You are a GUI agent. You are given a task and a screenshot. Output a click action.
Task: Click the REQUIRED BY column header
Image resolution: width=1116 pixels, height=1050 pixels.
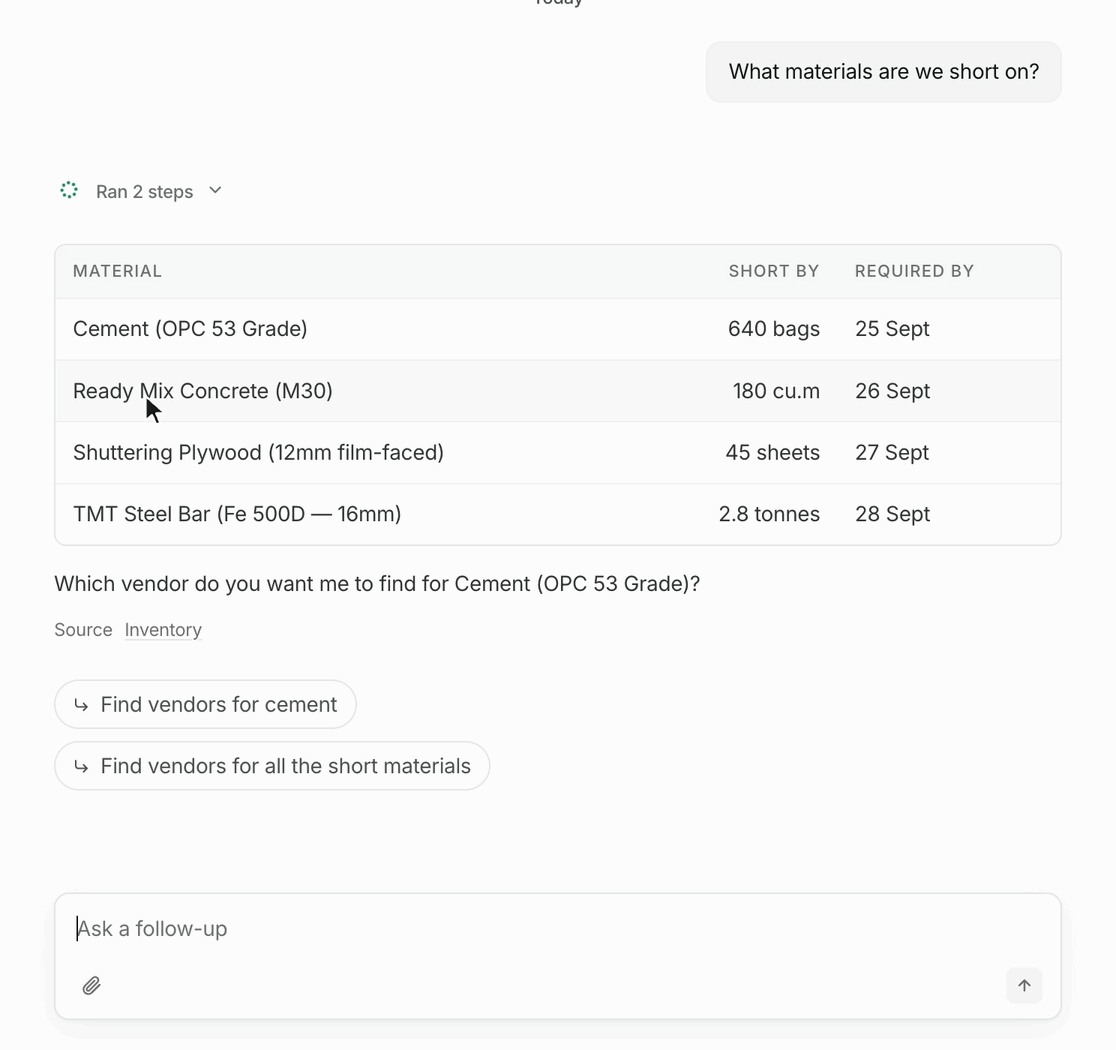914,271
